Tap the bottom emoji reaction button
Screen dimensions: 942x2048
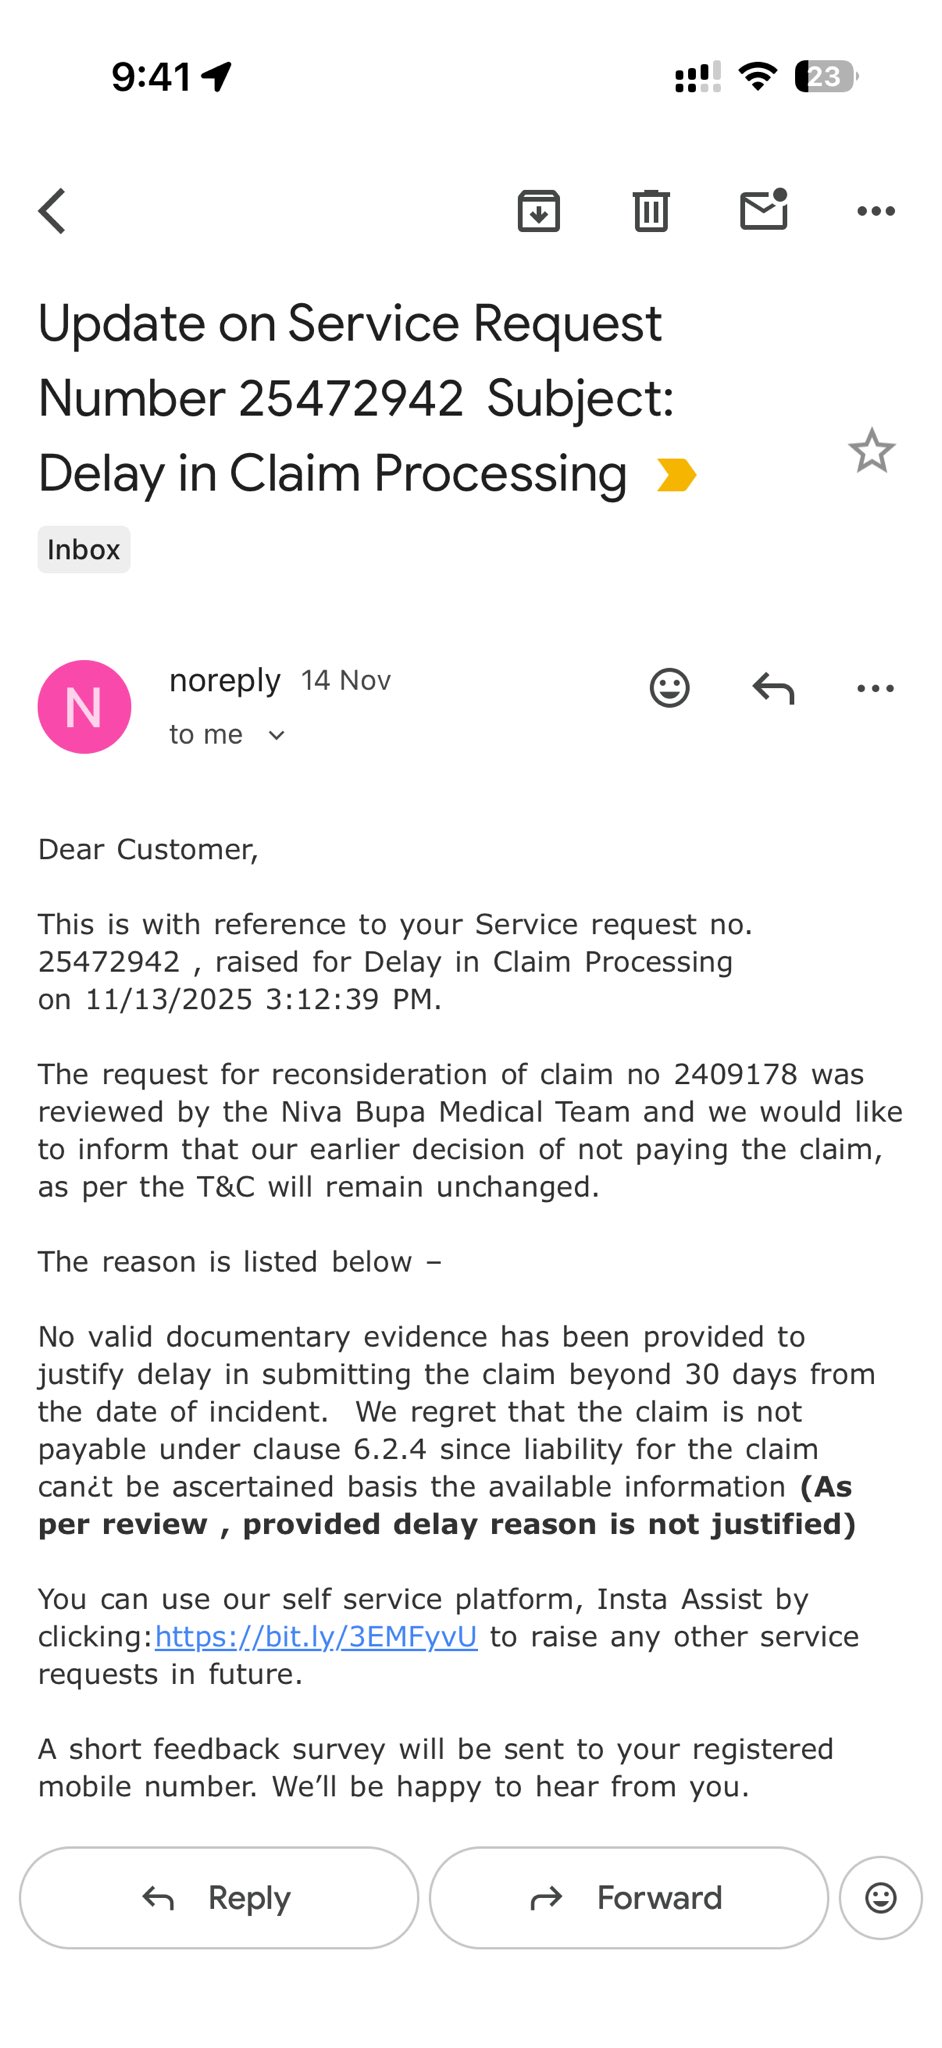(880, 1898)
